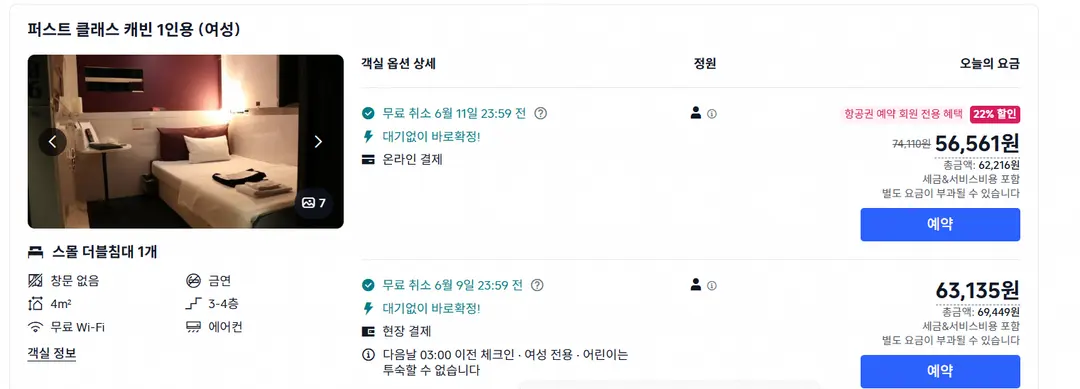
Task: Click the 항공권 예약 회원 전용 혜택 label
Action: click(x=903, y=114)
